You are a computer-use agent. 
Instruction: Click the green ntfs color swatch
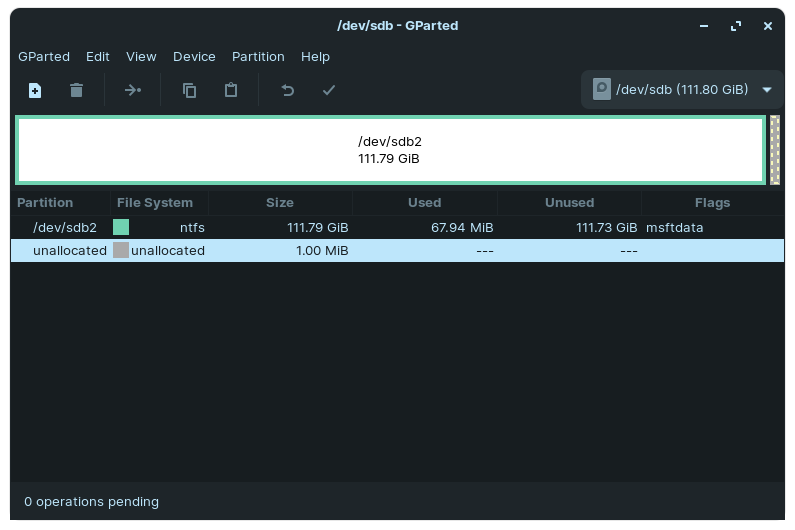tap(121, 227)
